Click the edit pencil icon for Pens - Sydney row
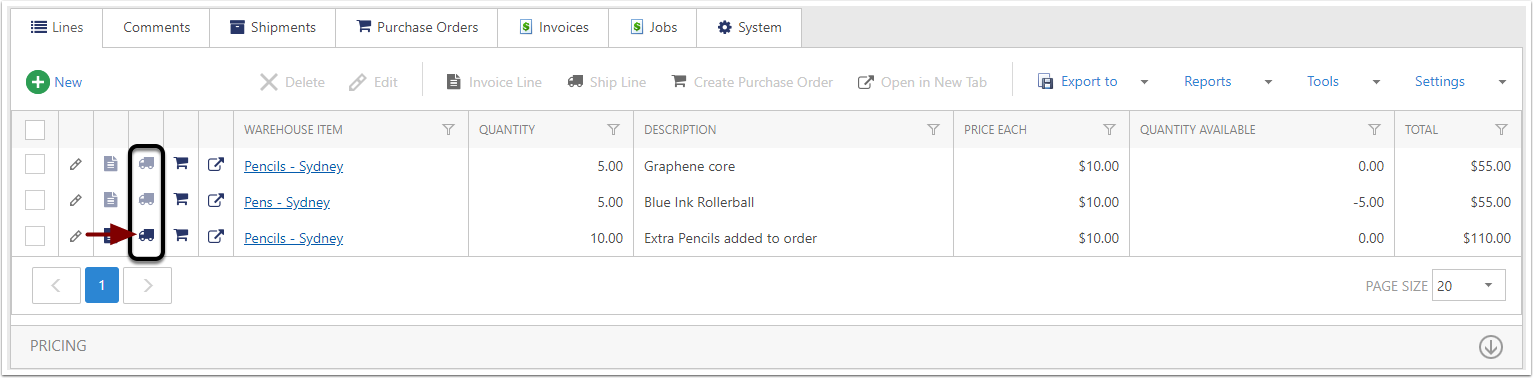This screenshot has height=378, width=1533. coord(76,201)
